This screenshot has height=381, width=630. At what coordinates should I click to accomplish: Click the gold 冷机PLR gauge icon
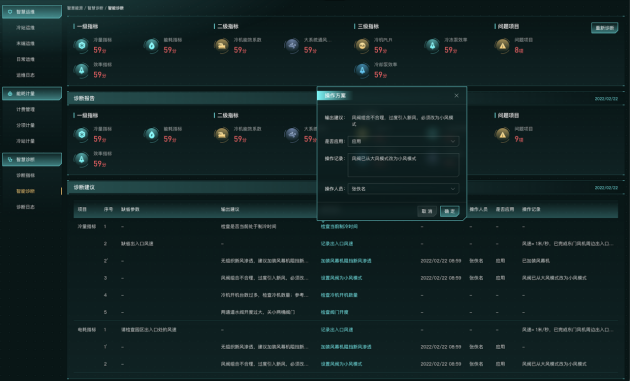click(362, 45)
